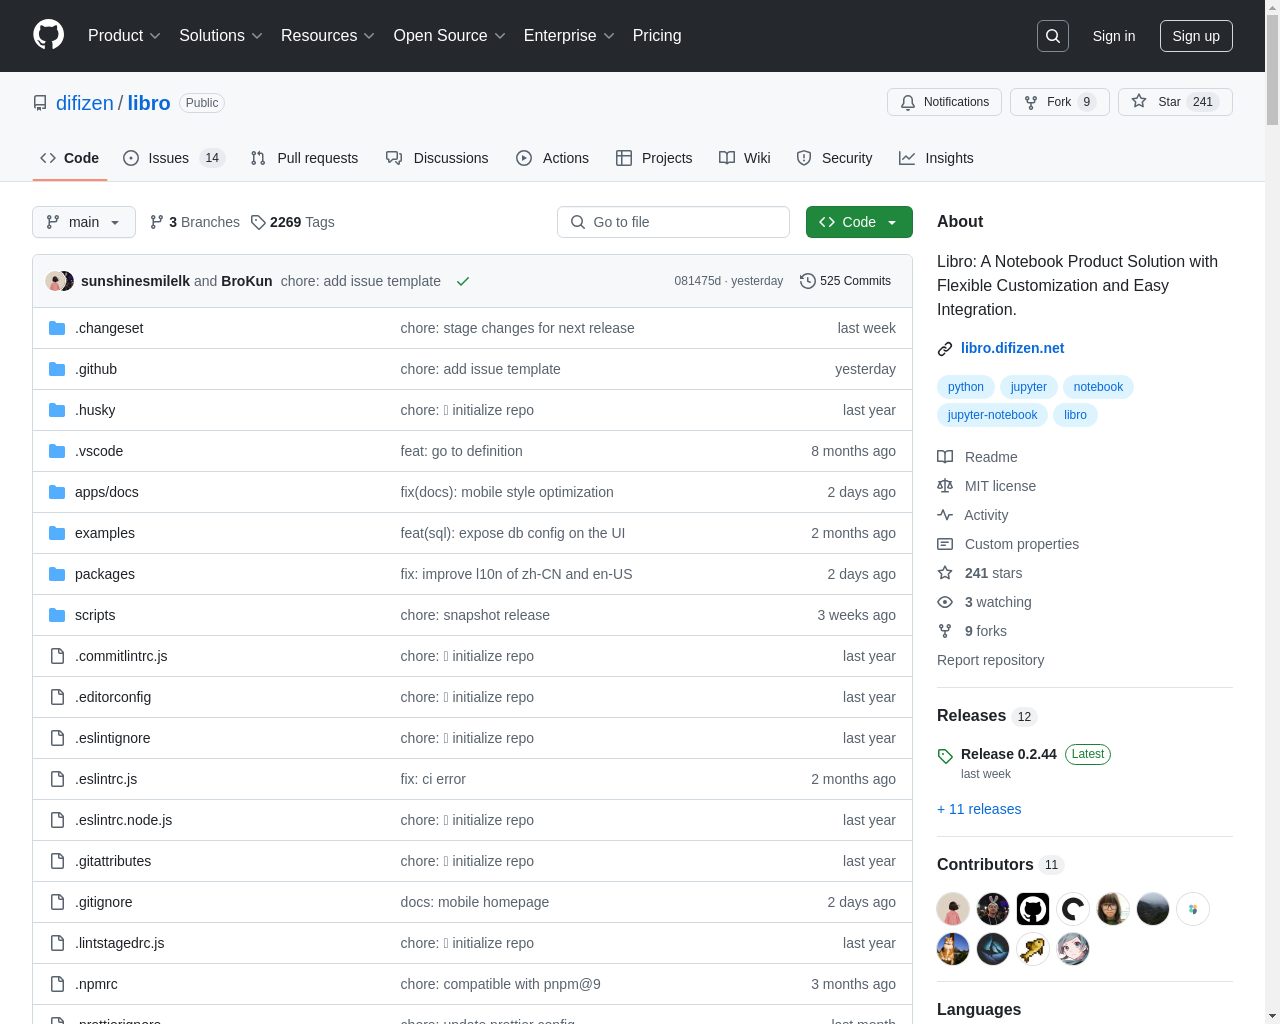
Task: Open the .vscode folder icon
Action: (x=57, y=451)
